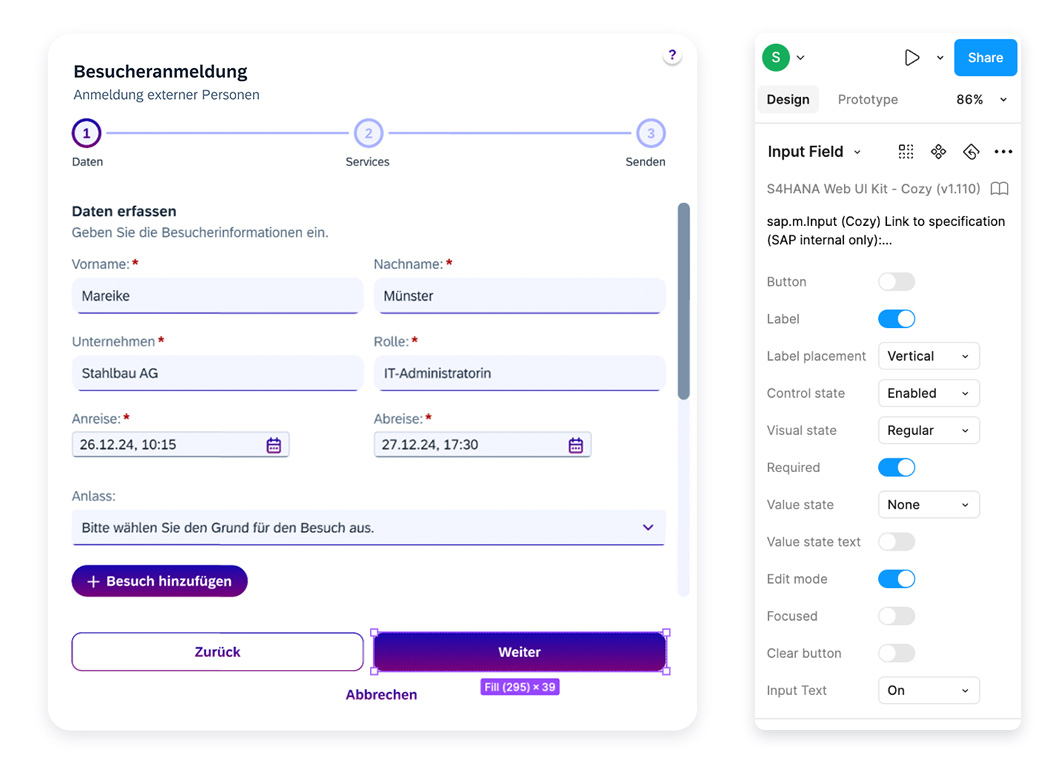
Task: Open the Input Field component name dropdown
Action: [814, 151]
